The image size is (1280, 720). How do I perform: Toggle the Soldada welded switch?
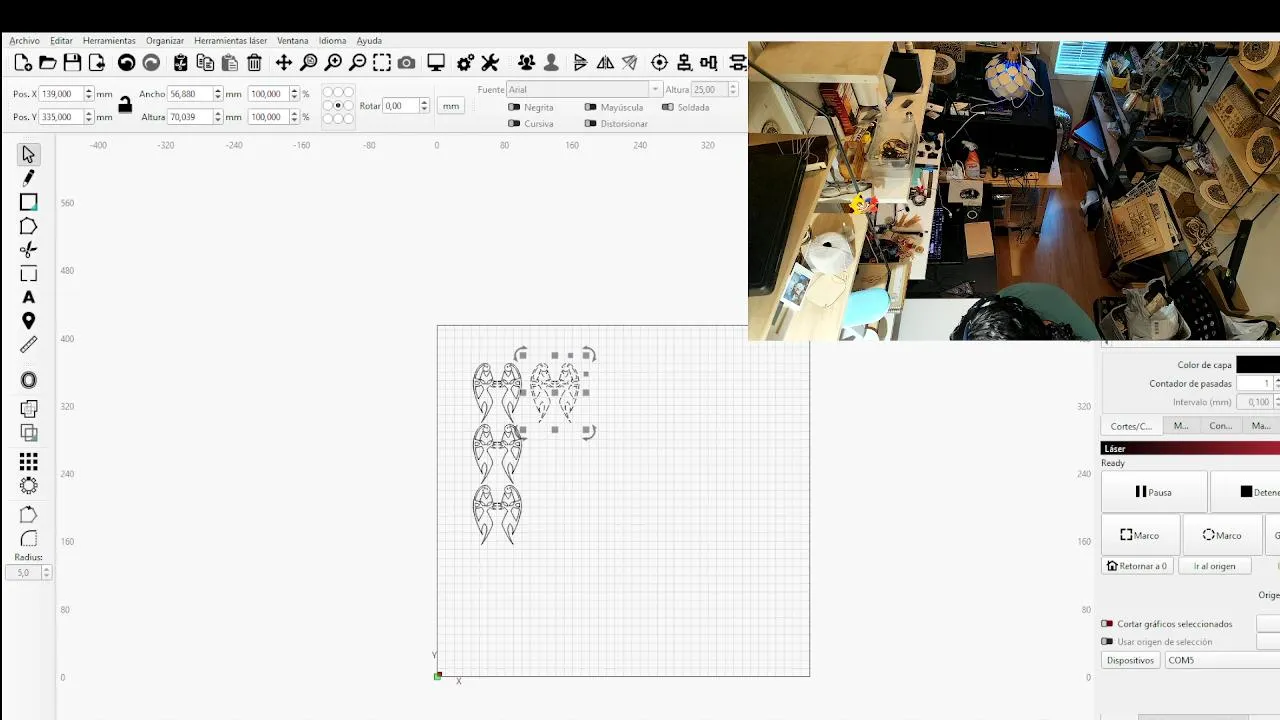pyautogui.click(x=667, y=107)
